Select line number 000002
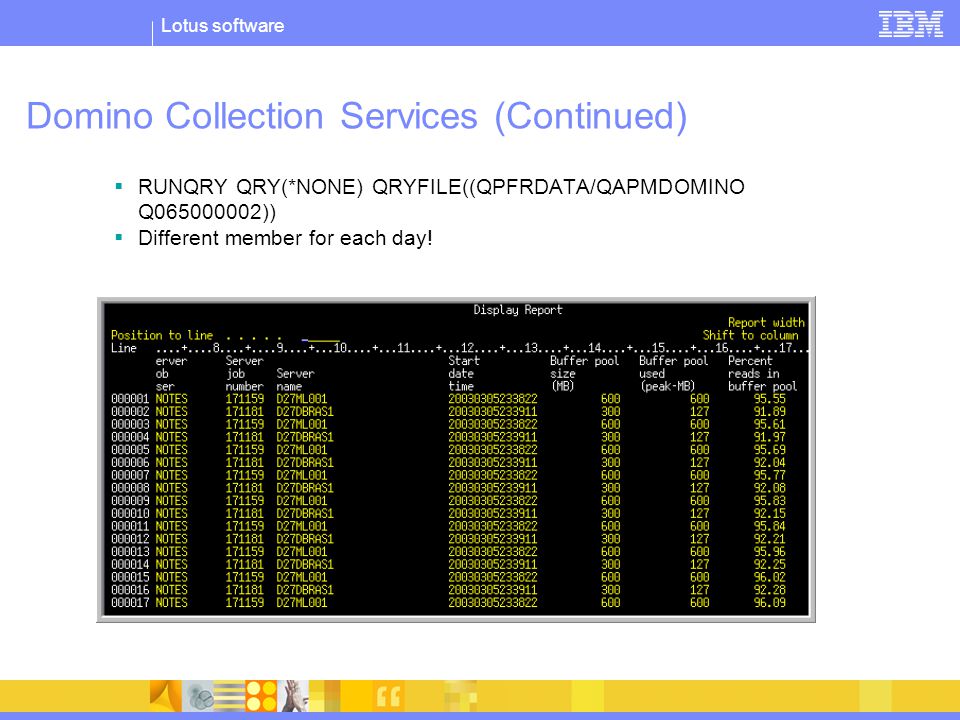This screenshot has width=960, height=720. pyautogui.click(x=130, y=412)
